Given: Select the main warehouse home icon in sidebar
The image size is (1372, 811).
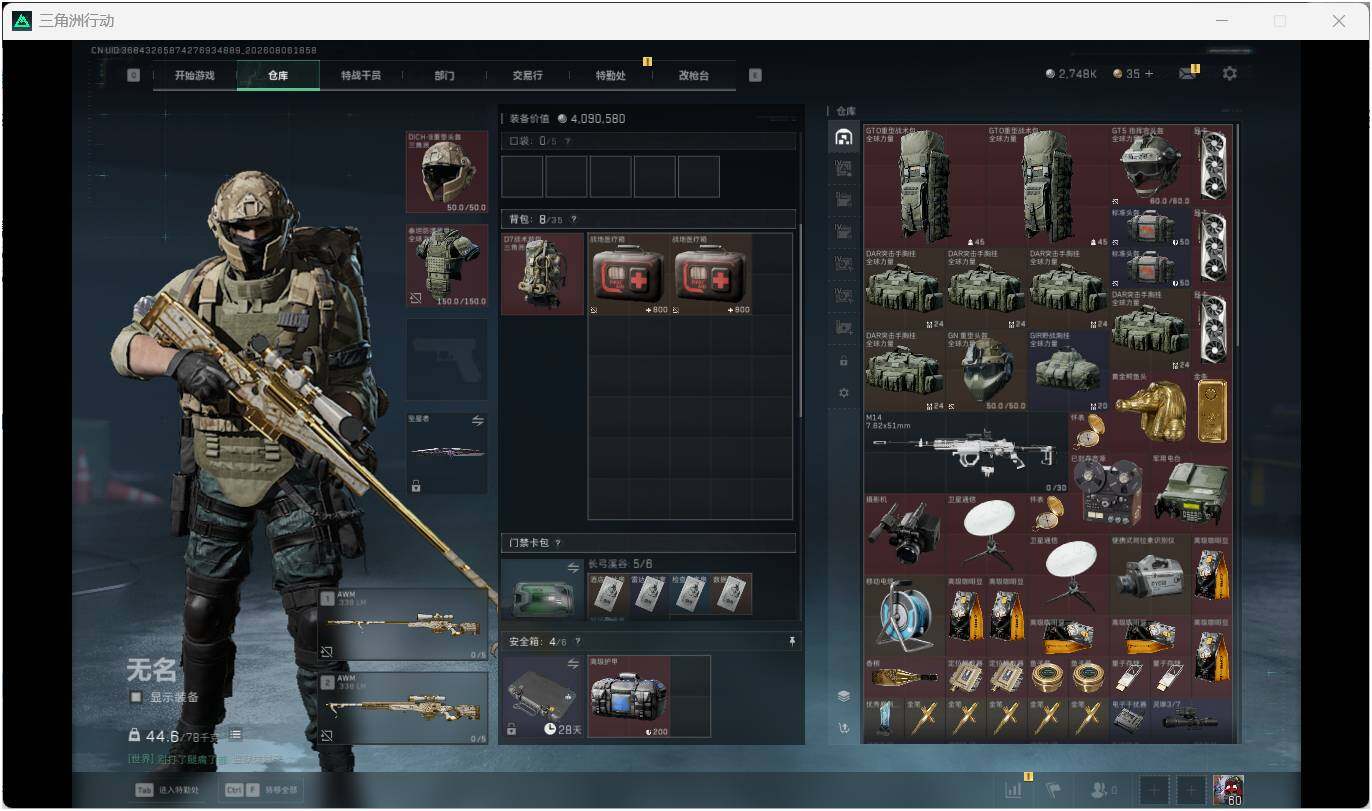Looking at the screenshot, I should coord(844,137).
